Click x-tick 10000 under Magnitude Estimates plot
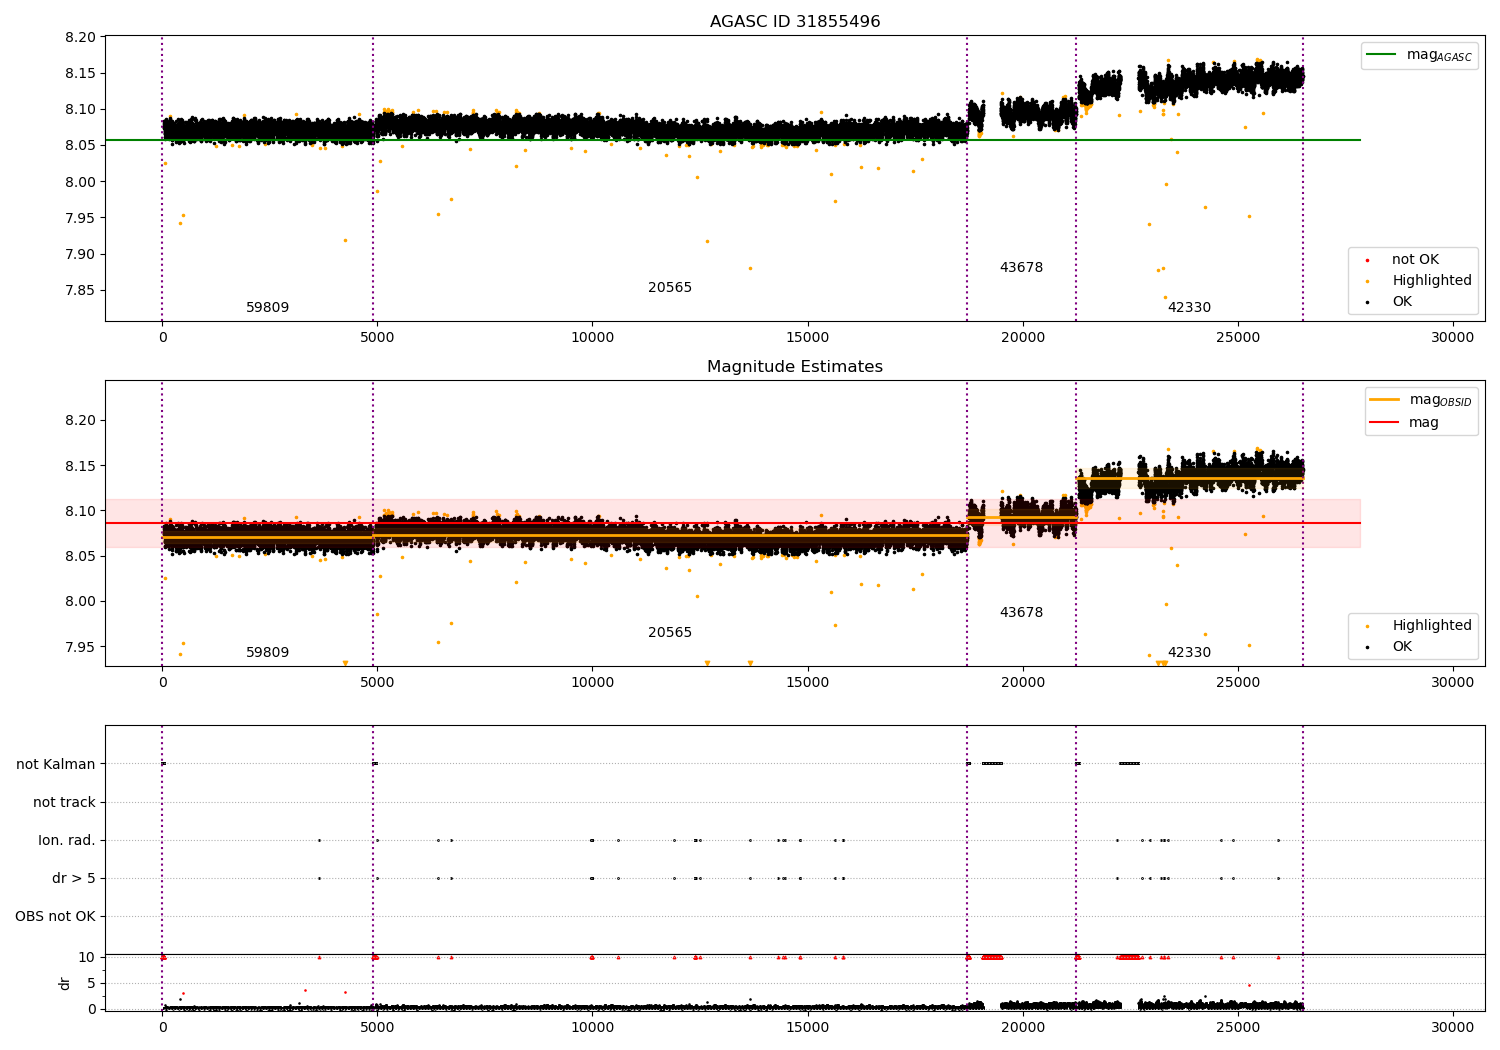 pos(592,683)
